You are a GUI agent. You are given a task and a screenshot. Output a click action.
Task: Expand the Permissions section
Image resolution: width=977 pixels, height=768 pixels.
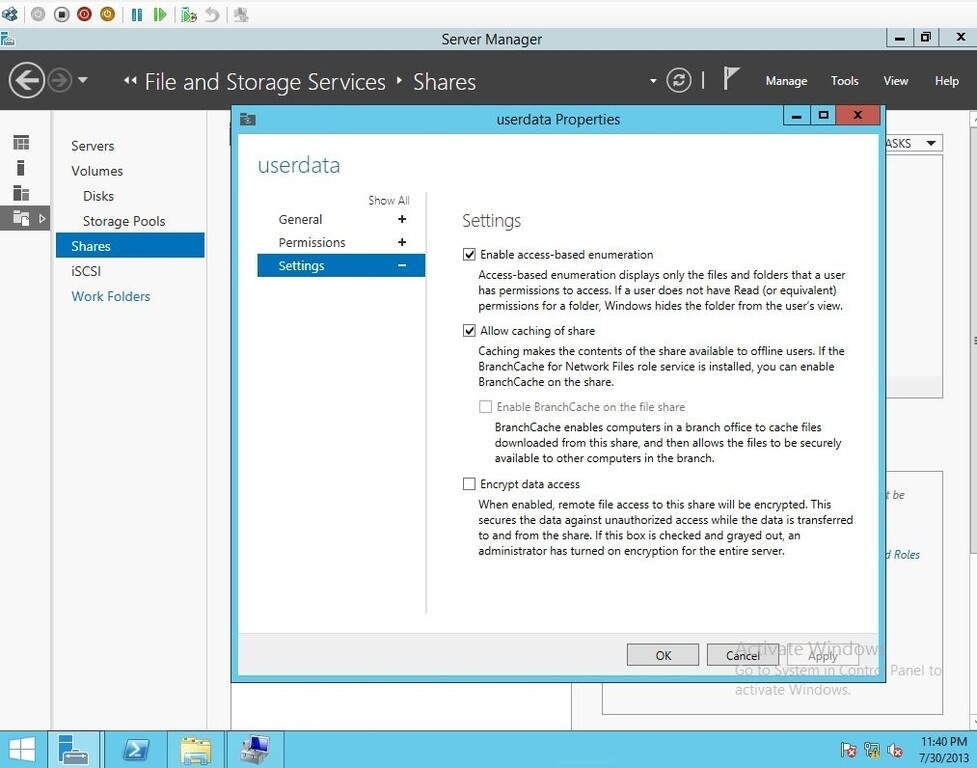(x=401, y=242)
